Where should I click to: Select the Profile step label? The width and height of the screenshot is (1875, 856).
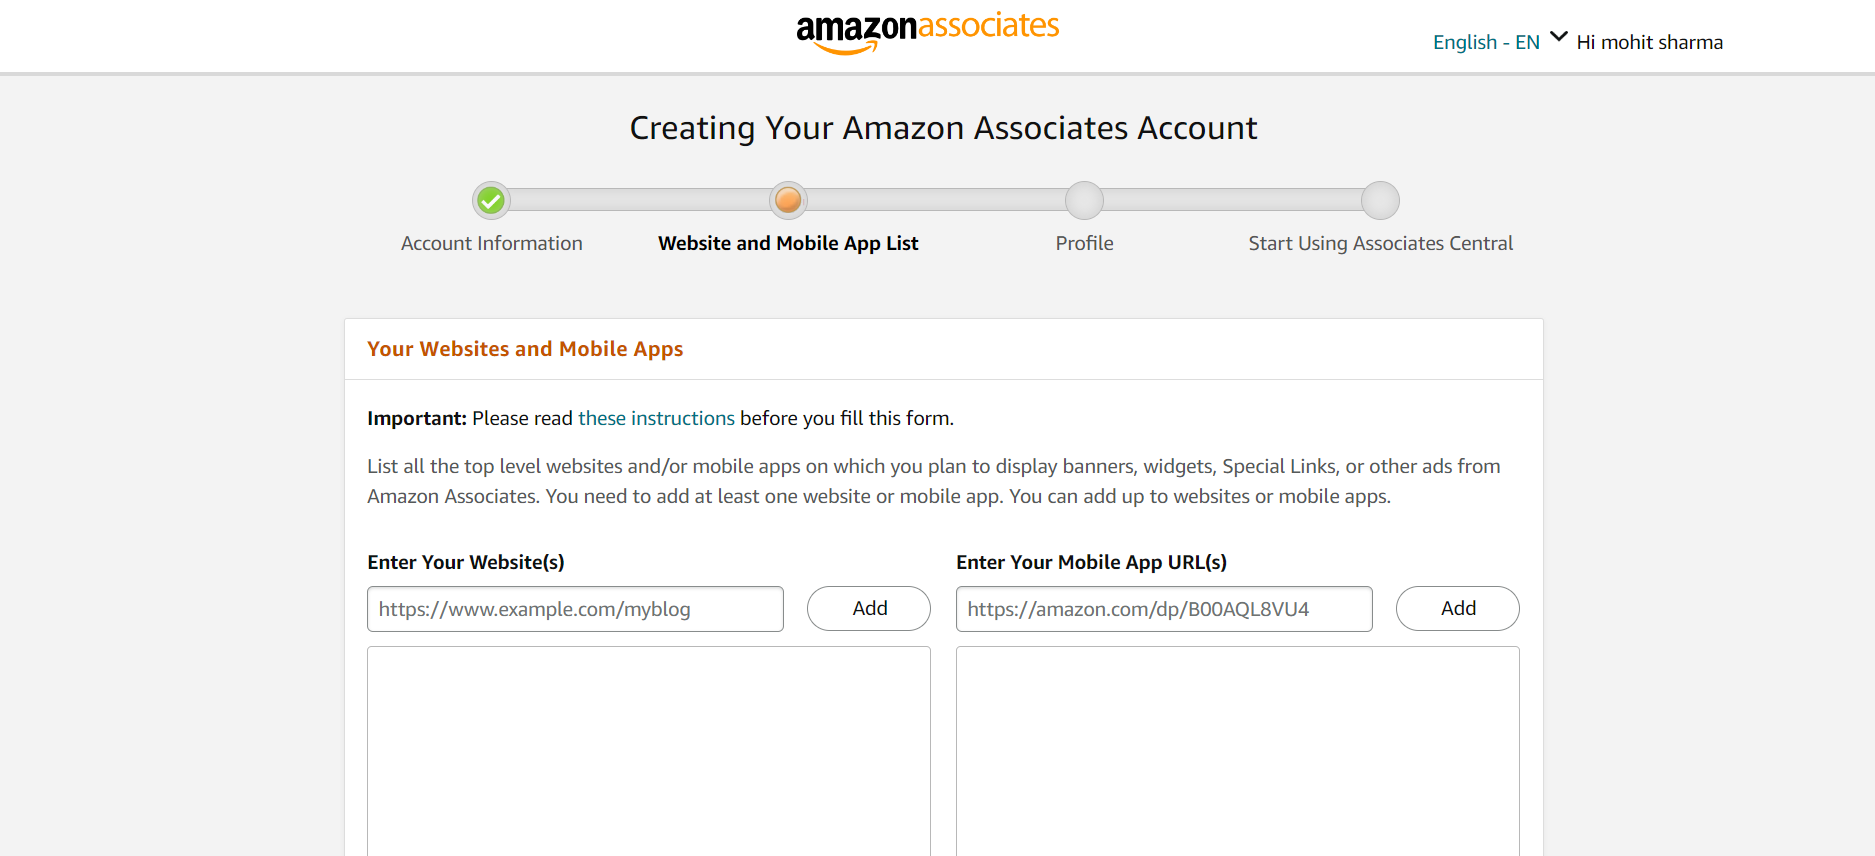pos(1084,243)
